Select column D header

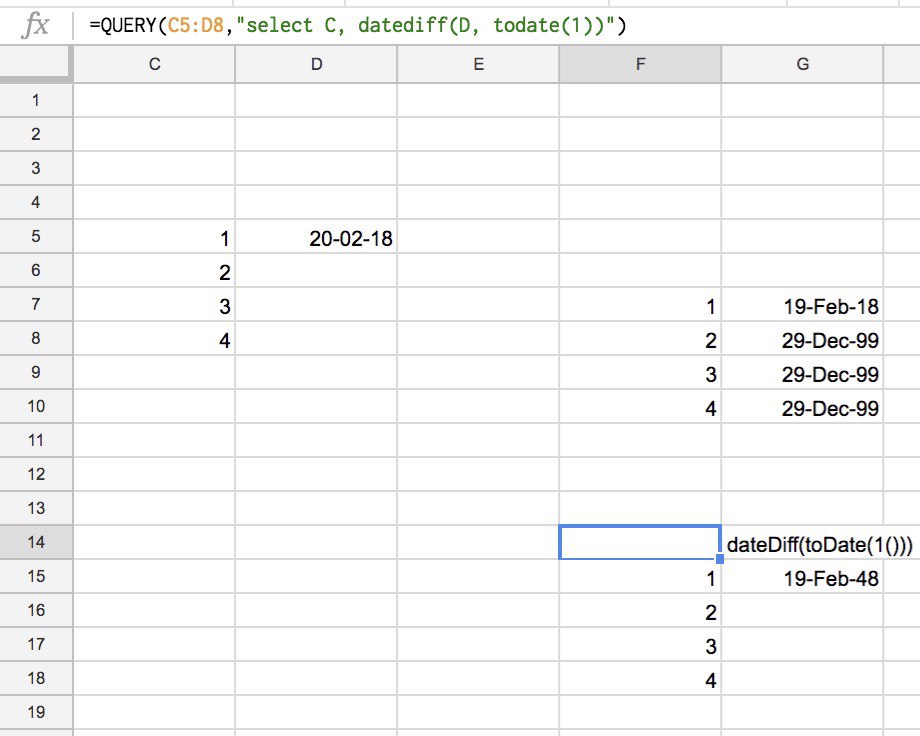pyautogui.click(x=316, y=64)
